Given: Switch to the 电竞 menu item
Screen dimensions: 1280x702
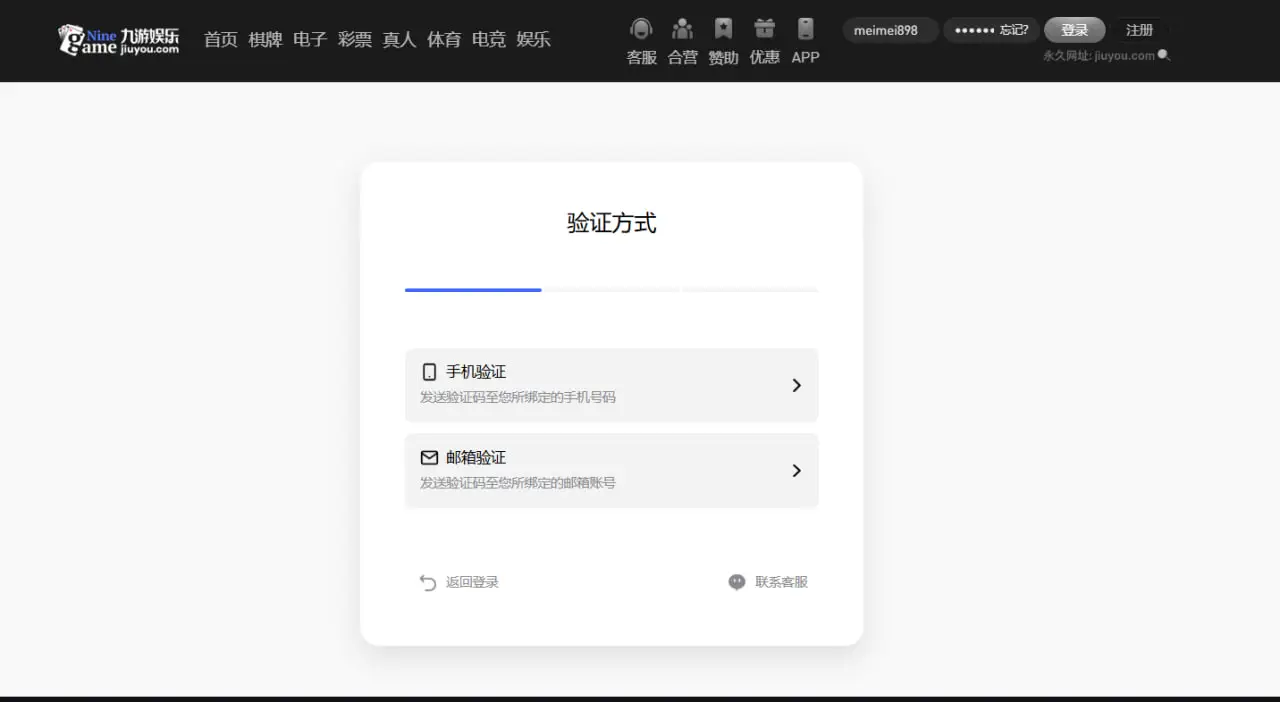Looking at the screenshot, I should pyautogui.click(x=488, y=39).
